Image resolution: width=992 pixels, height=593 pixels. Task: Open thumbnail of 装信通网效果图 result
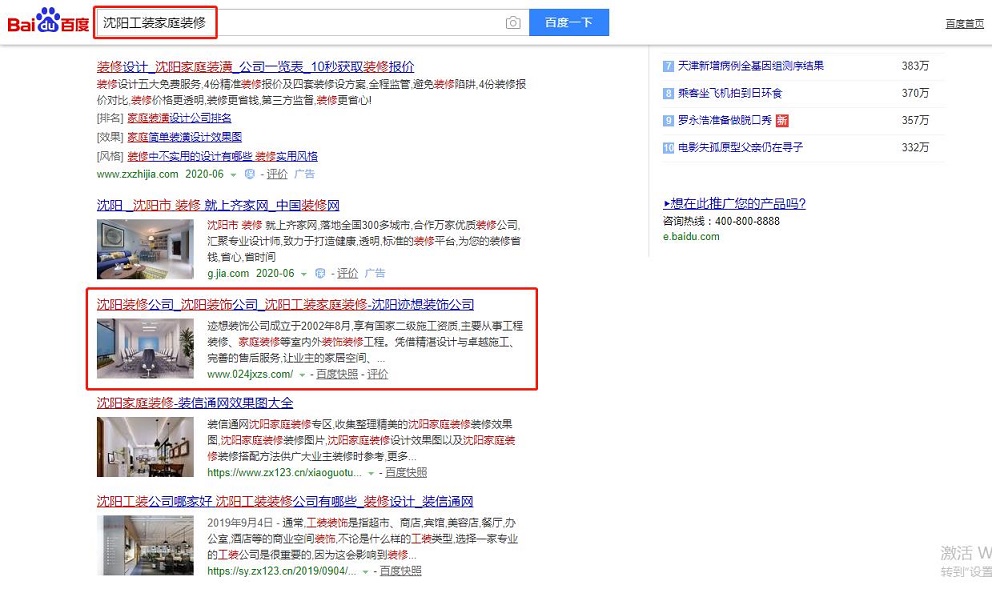click(x=145, y=447)
